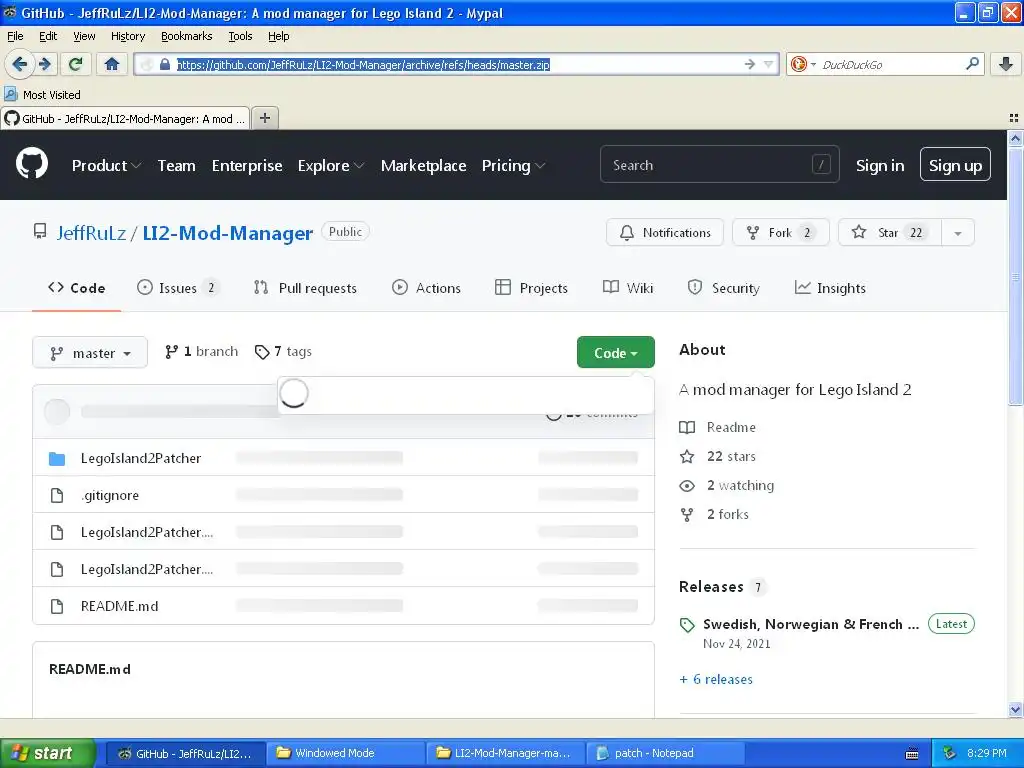The height and width of the screenshot is (768, 1024).
Task: Open the JeffRuLz owner link
Action: [x=91, y=233]
